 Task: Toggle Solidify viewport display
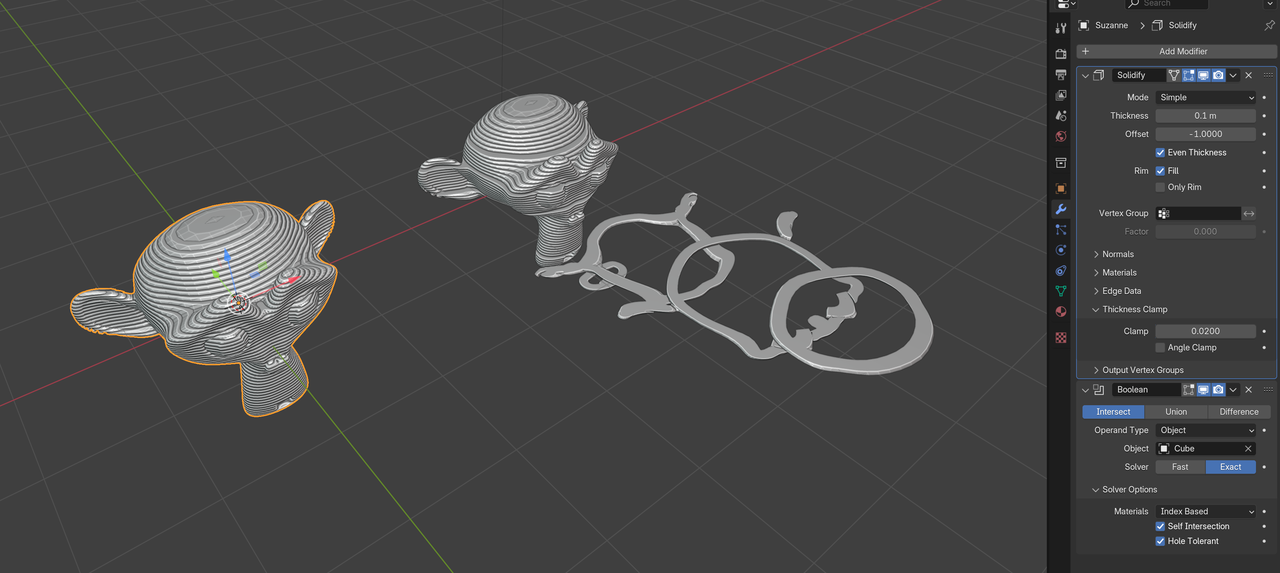tap(1204, 75)
